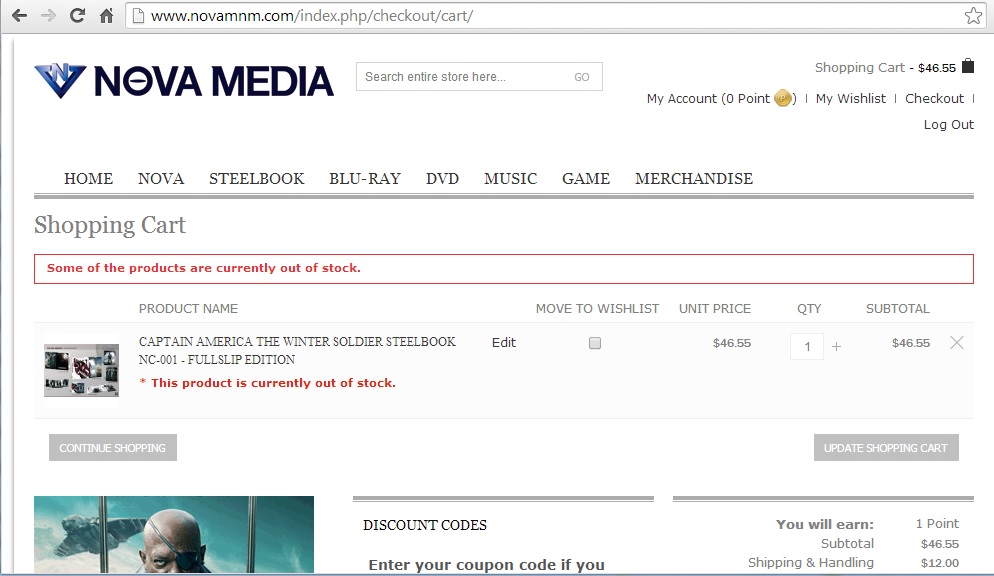Open the MERCHANDISE menu category
994x576 pixels.
694,179
